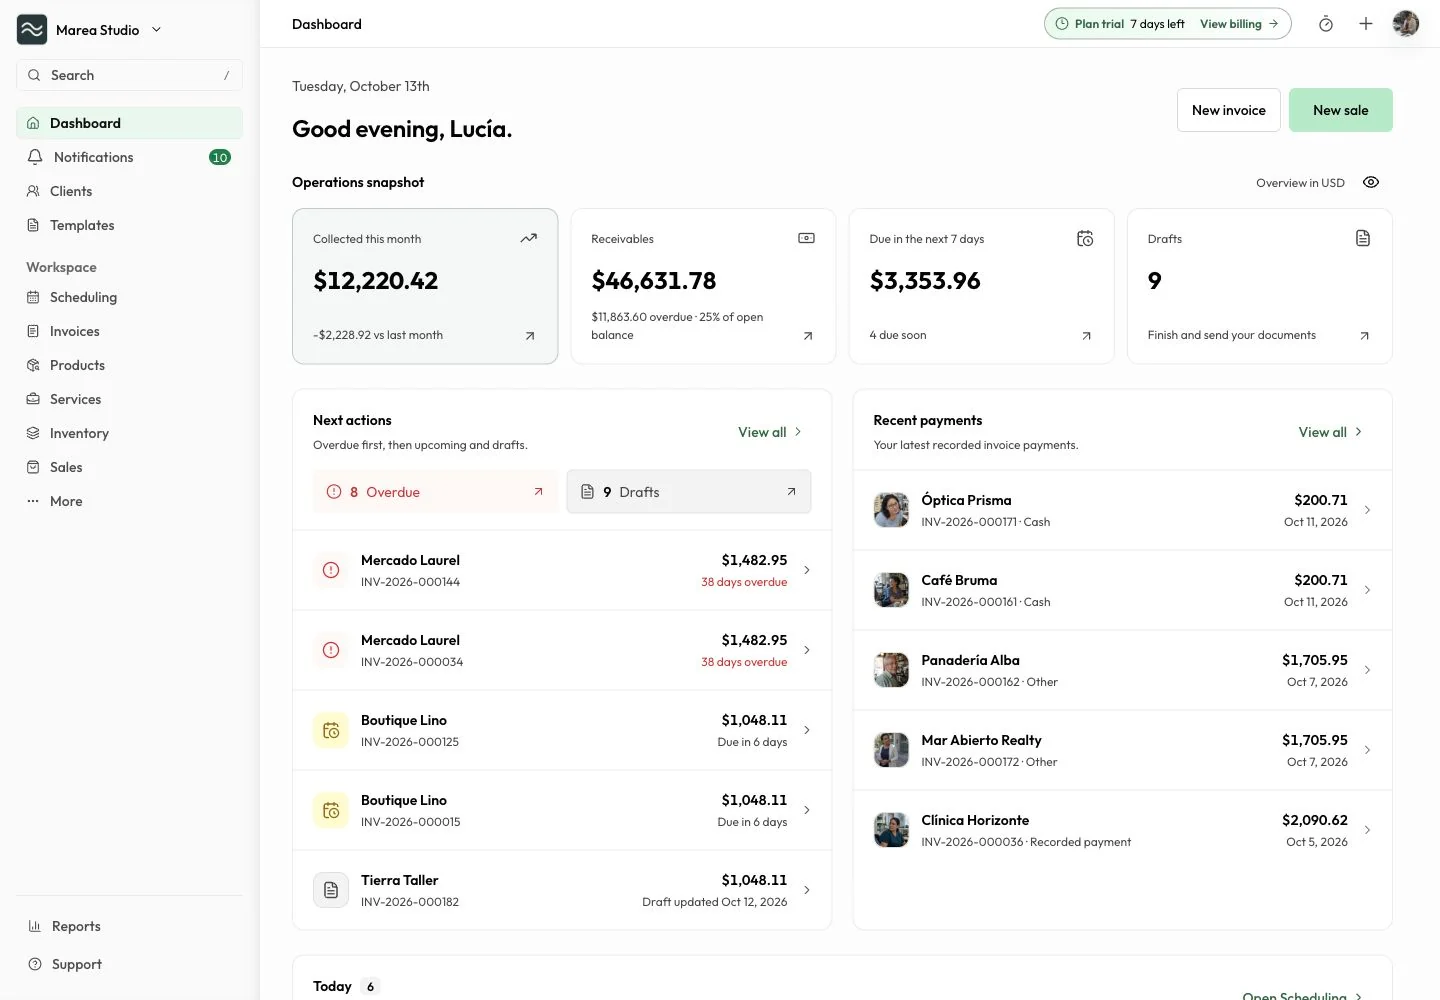Click the plus icon in top bar
1440x1000 pixels.
[1366, 24]
